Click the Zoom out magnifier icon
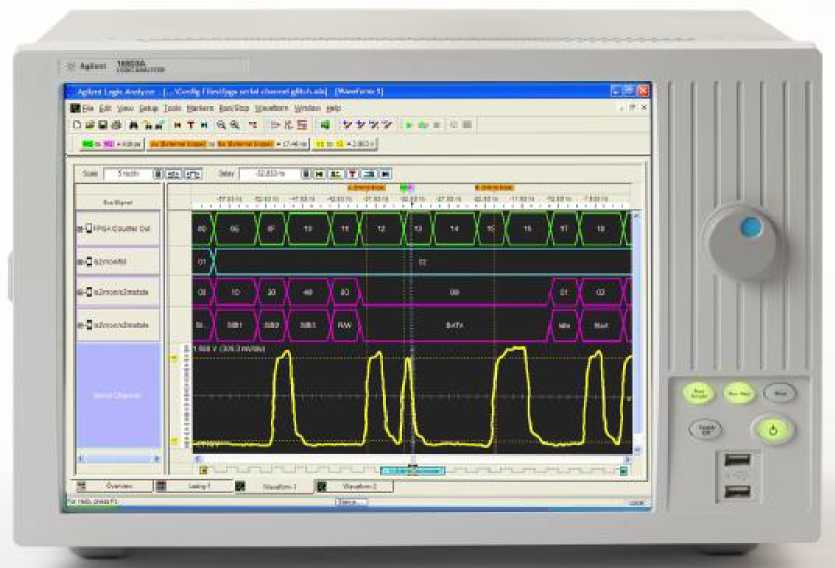Viewport: 835px width, 568px height. click(x=234, y=125)
